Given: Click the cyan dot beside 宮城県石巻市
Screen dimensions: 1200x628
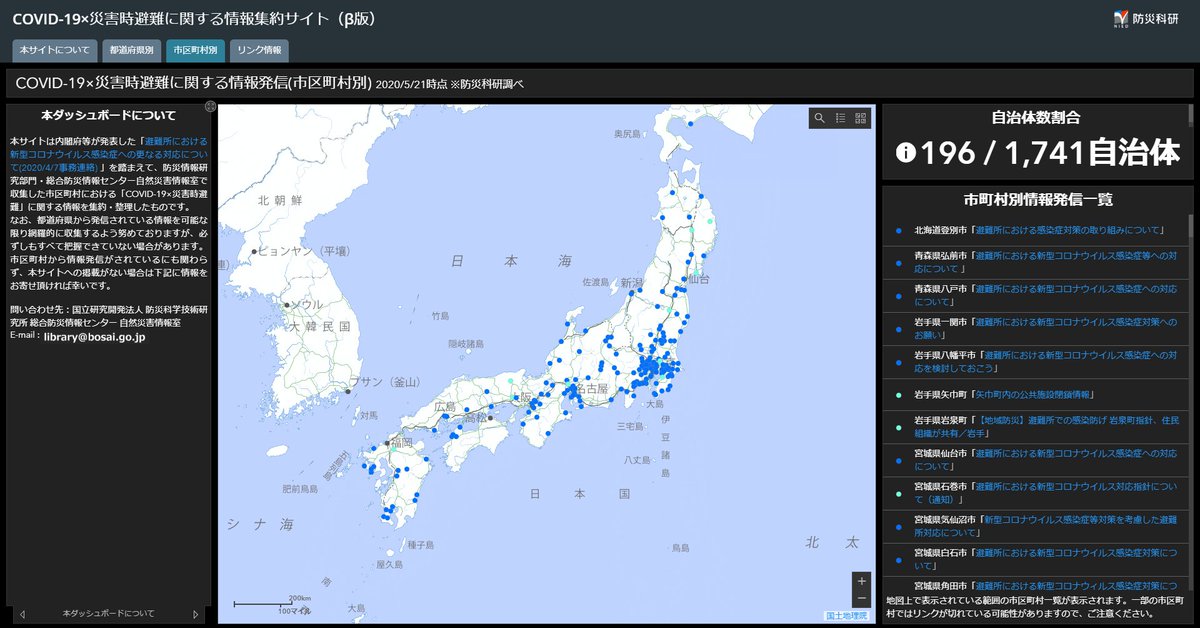Looking at the screenshot, I should (x=899, y=493).
